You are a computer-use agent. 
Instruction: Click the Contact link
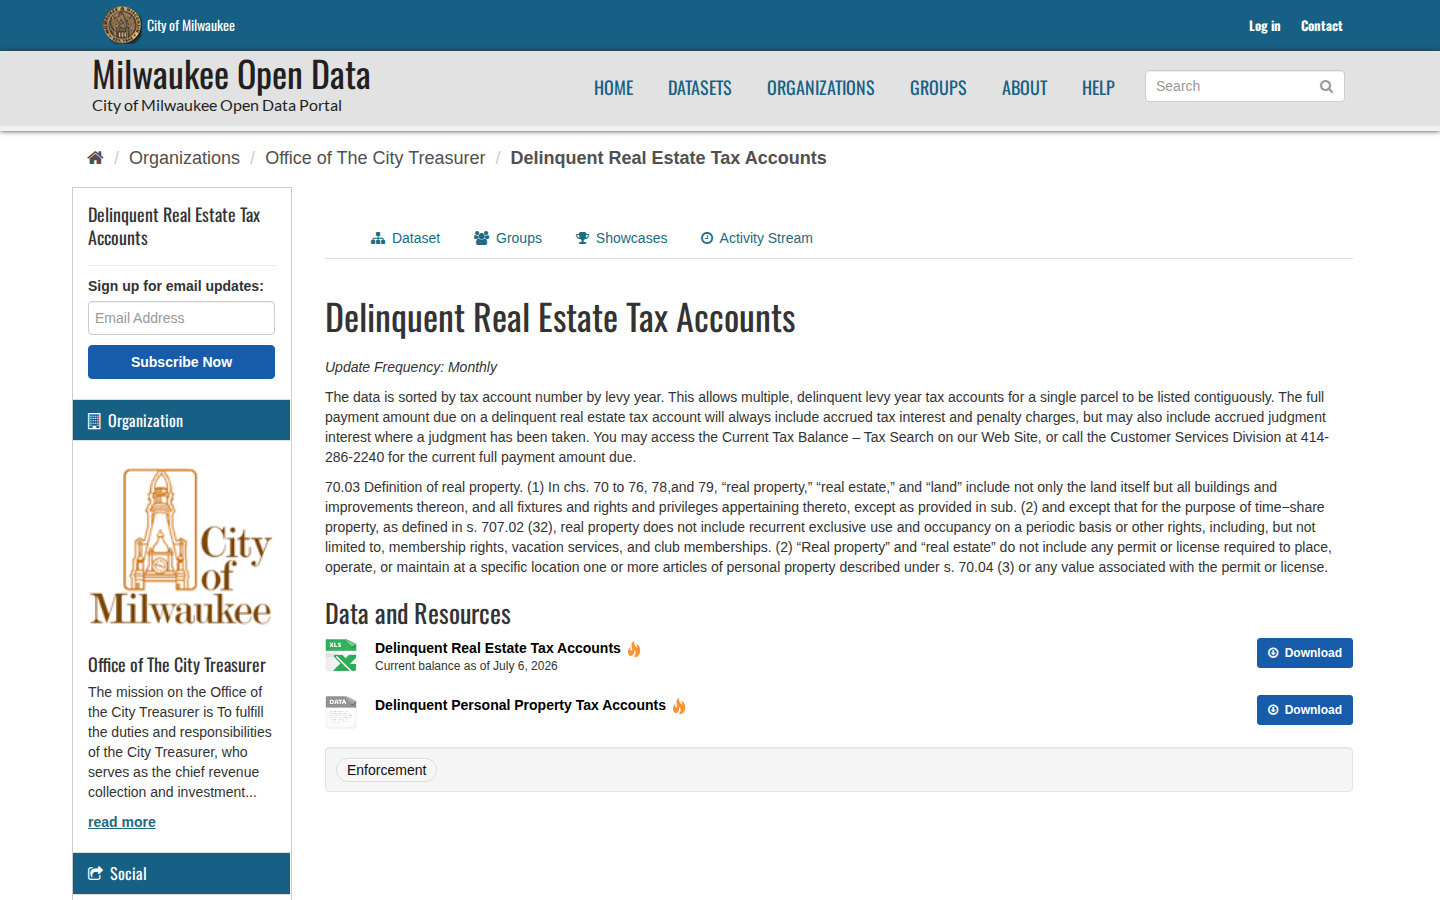tap(1321, 26)
